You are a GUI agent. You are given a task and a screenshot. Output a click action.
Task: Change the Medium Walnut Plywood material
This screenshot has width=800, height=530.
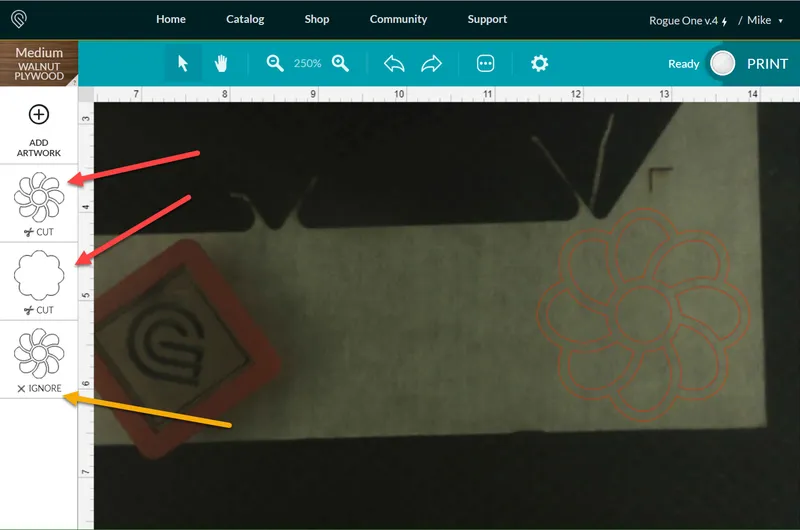tap(39, 64)
